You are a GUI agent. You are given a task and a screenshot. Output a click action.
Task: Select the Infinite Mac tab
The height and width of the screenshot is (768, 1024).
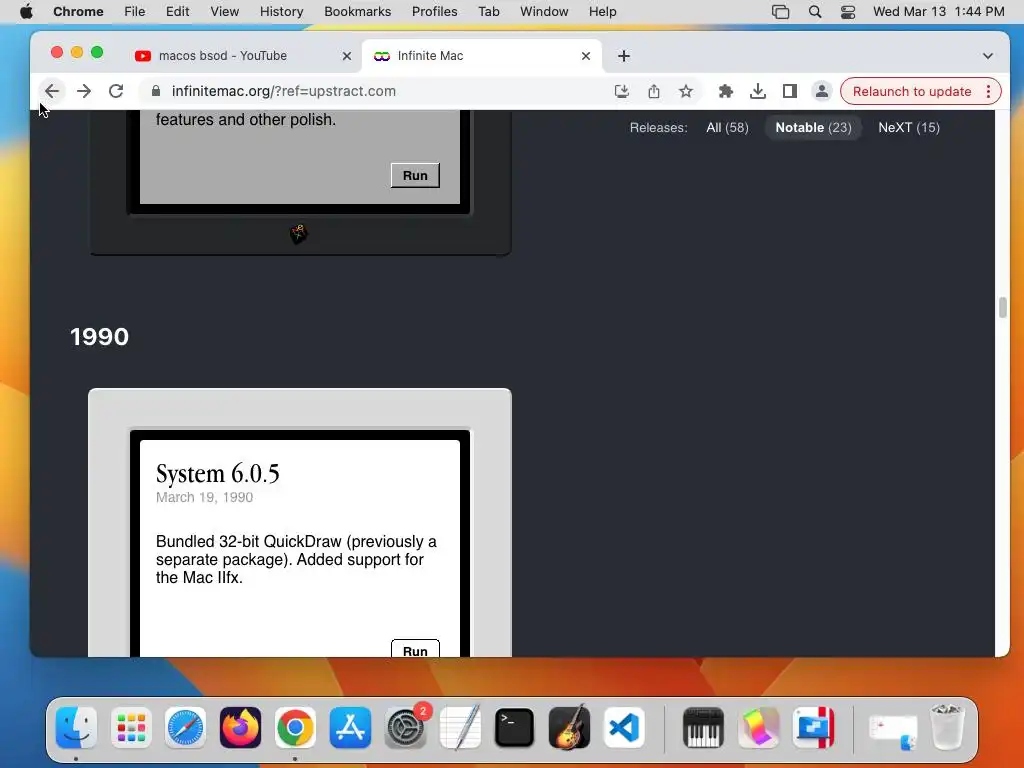pos(482,56)
